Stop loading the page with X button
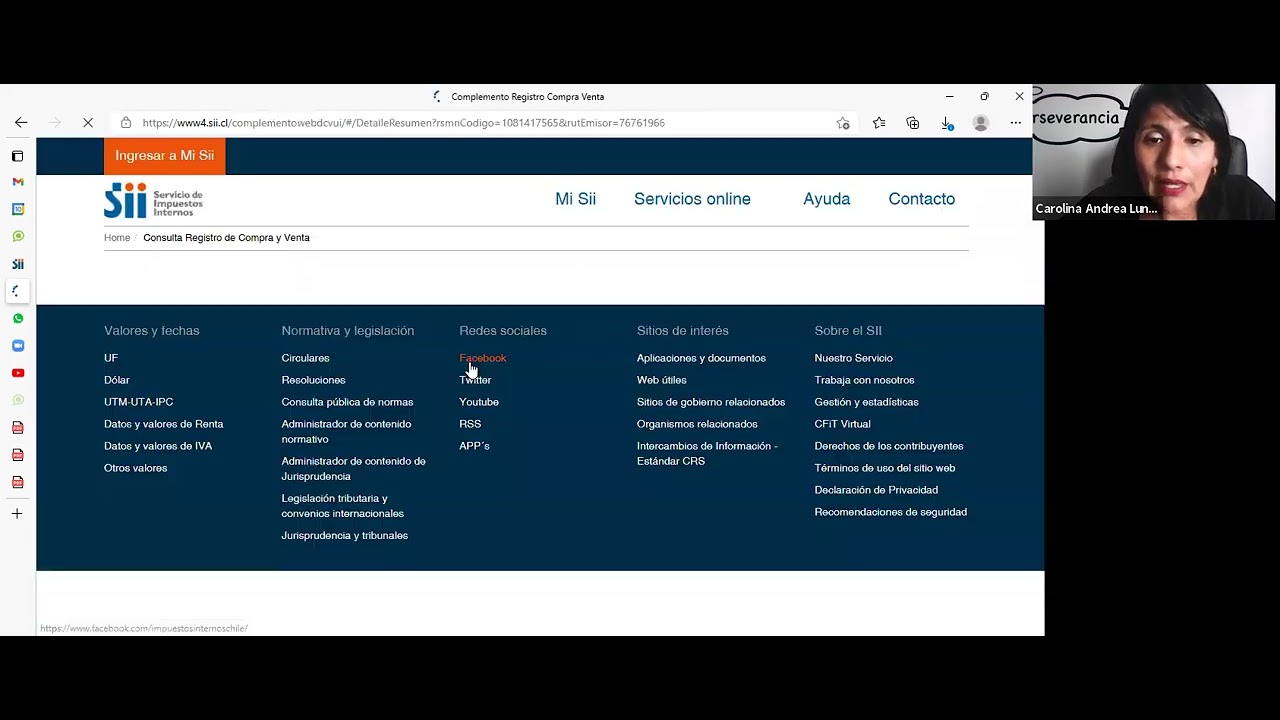The height and width of the screenshot is (720, 1280). [x=88, y=122]
